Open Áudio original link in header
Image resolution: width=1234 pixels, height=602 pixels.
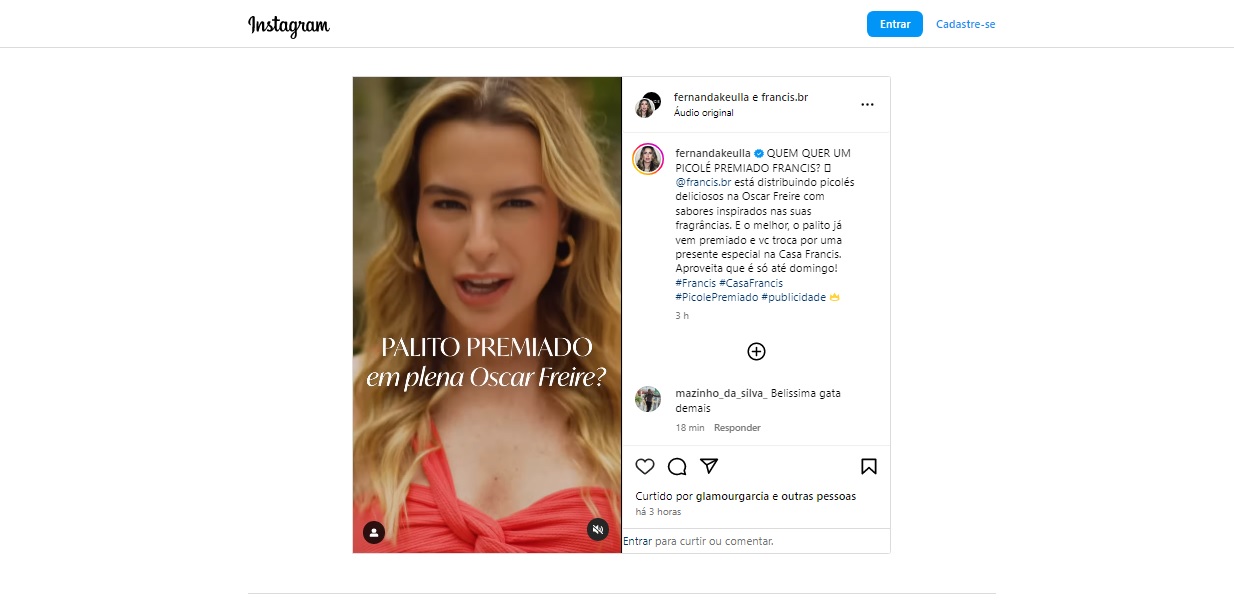[704, 113]
